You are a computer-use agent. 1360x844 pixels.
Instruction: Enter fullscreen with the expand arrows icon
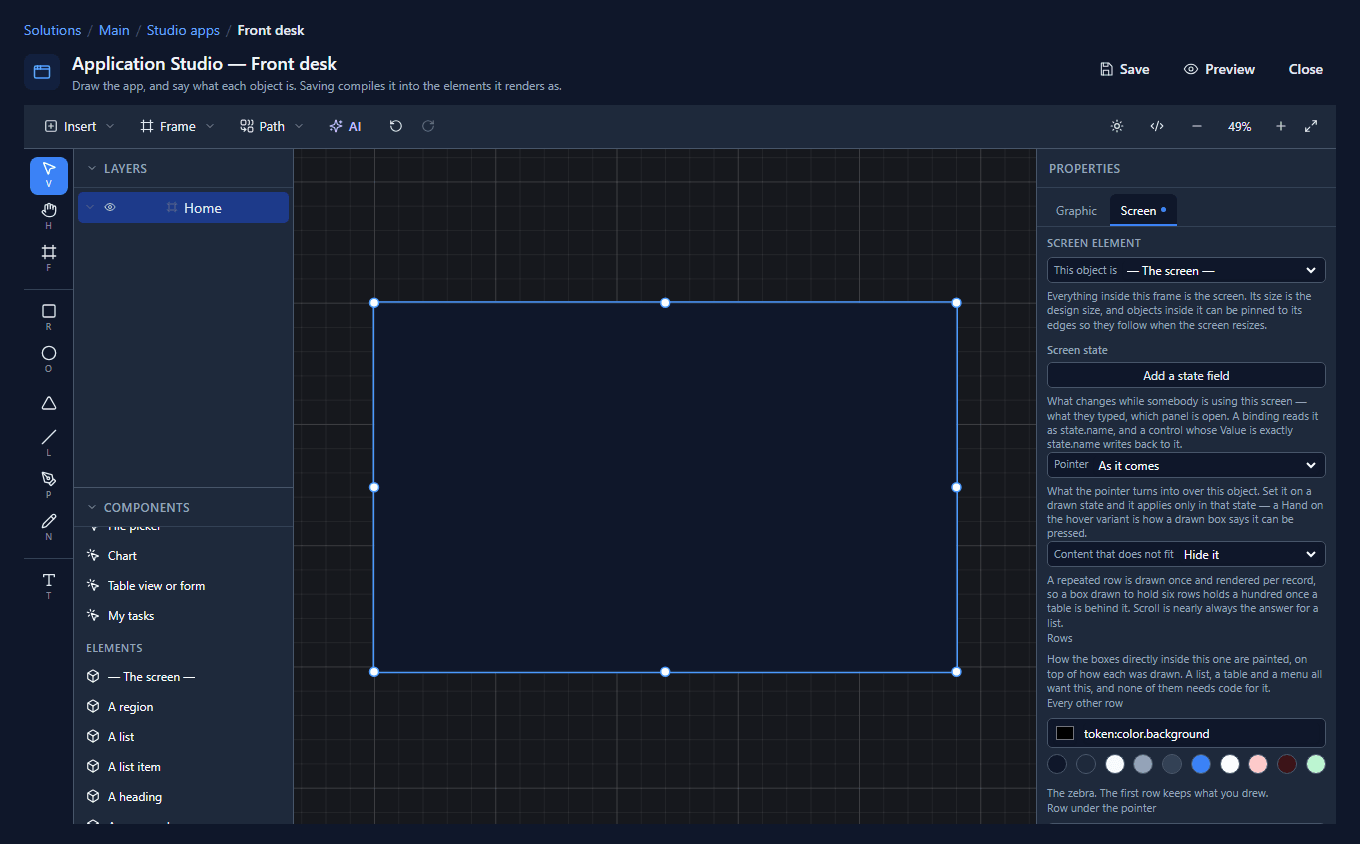(x=1311, y=126)
